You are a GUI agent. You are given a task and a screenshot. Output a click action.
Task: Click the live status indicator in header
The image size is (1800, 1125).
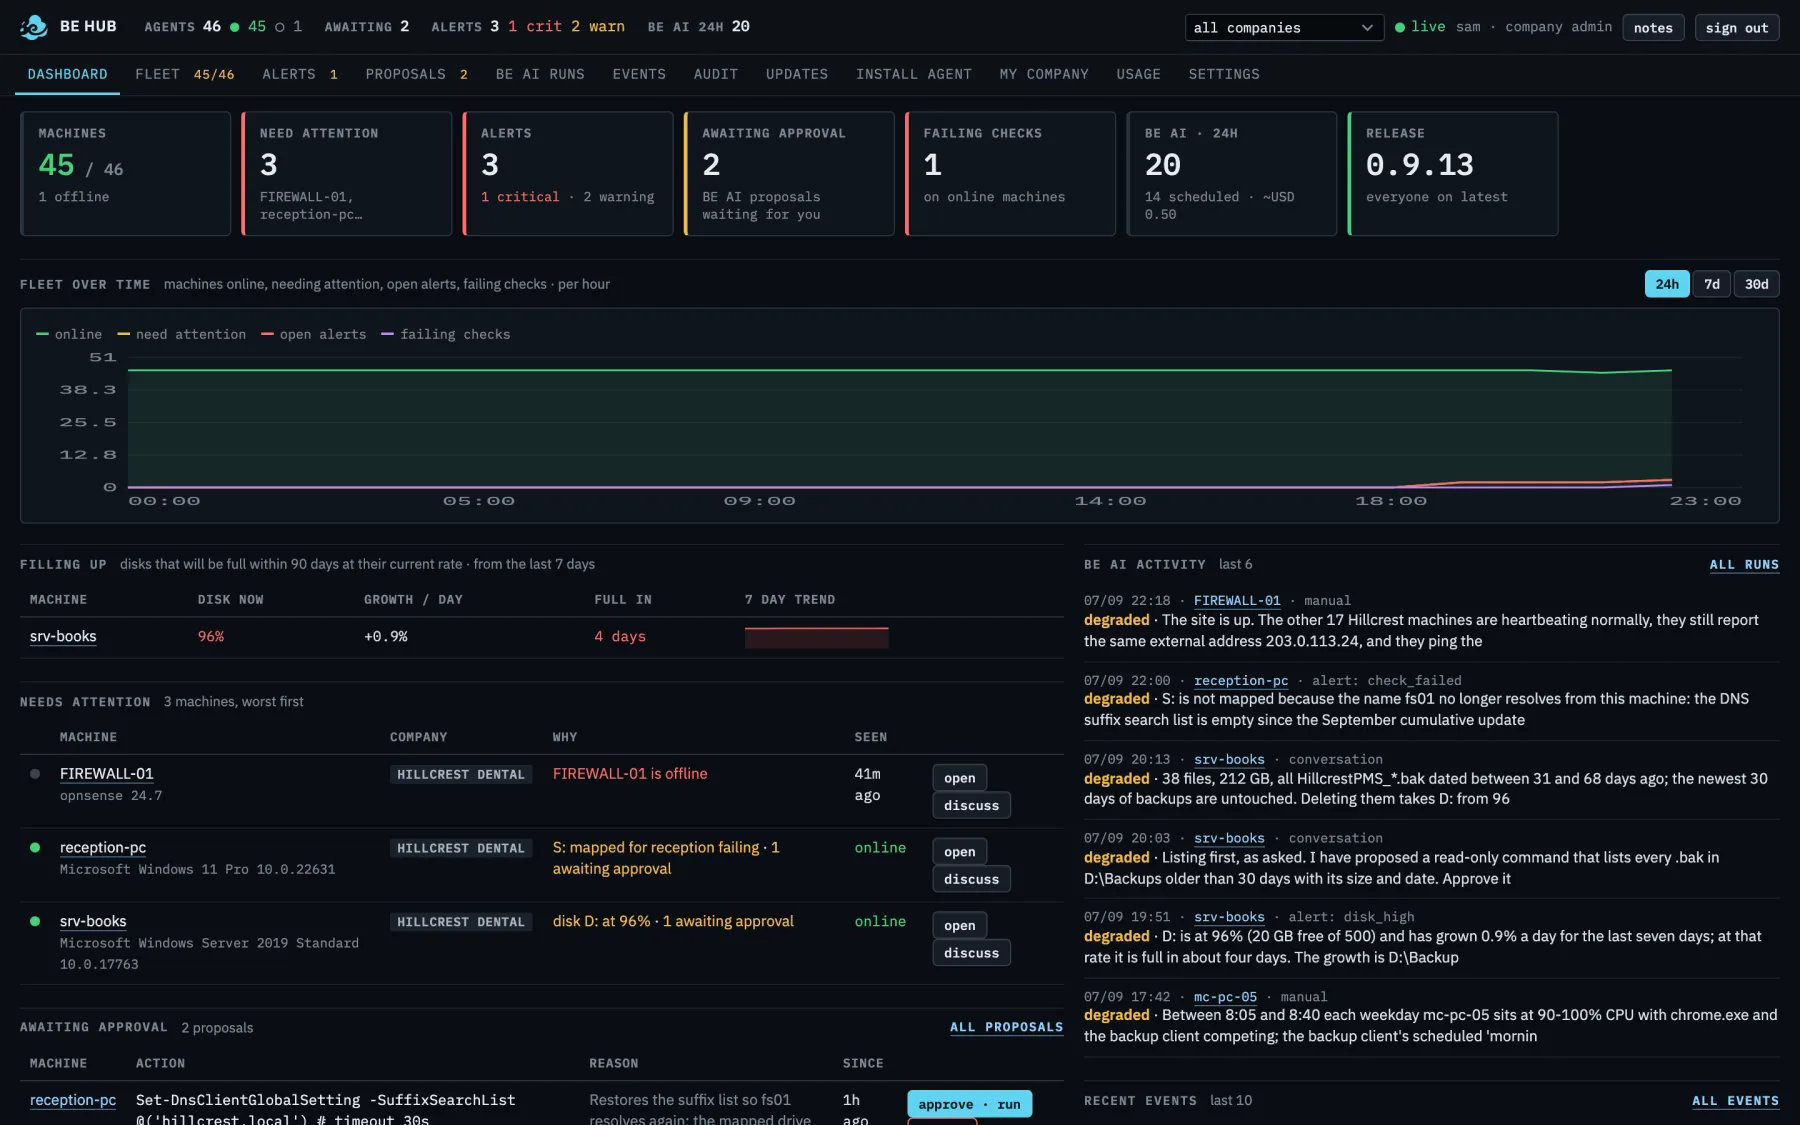[1420, 27]
